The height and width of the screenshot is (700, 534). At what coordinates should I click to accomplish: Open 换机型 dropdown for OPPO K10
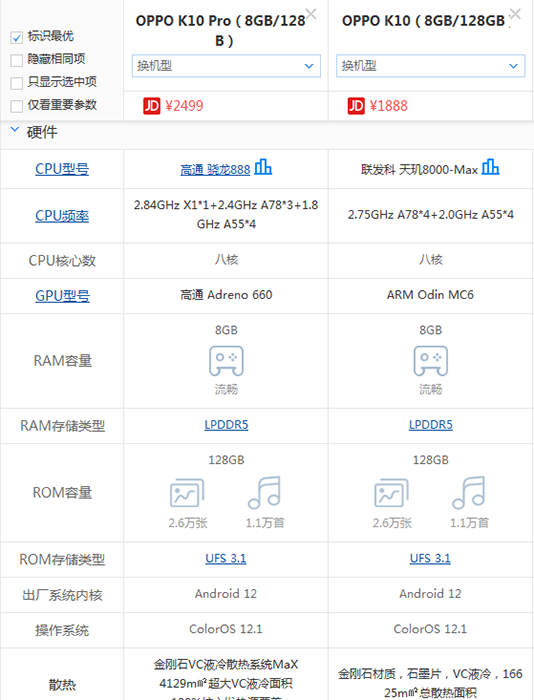(x=430, y=66)
